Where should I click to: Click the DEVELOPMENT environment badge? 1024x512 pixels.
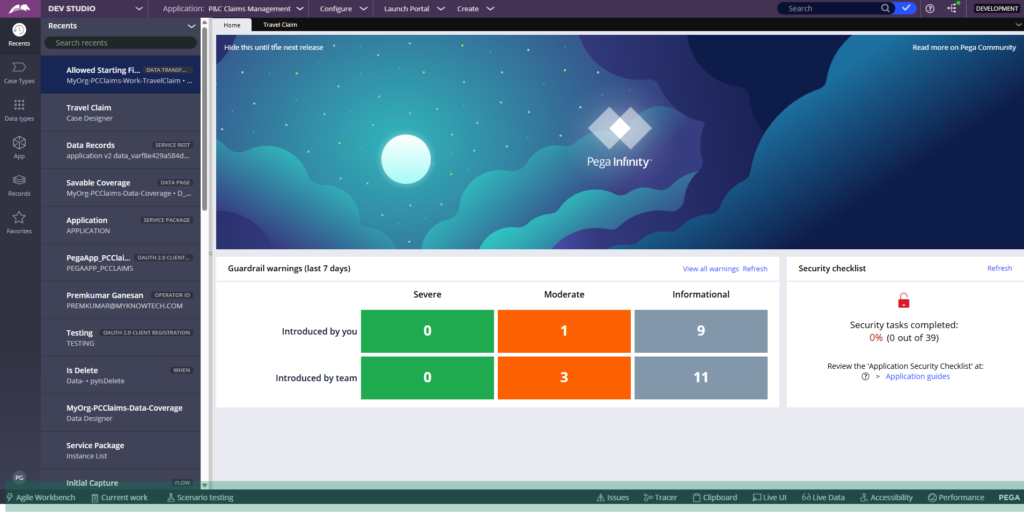coord(996,8)
